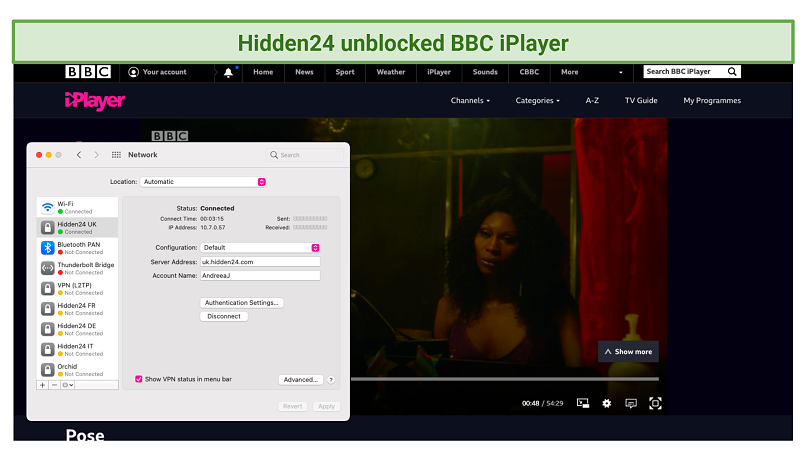Open Weather in BBC navigation
Screen dimensions: 806x453
391,72
